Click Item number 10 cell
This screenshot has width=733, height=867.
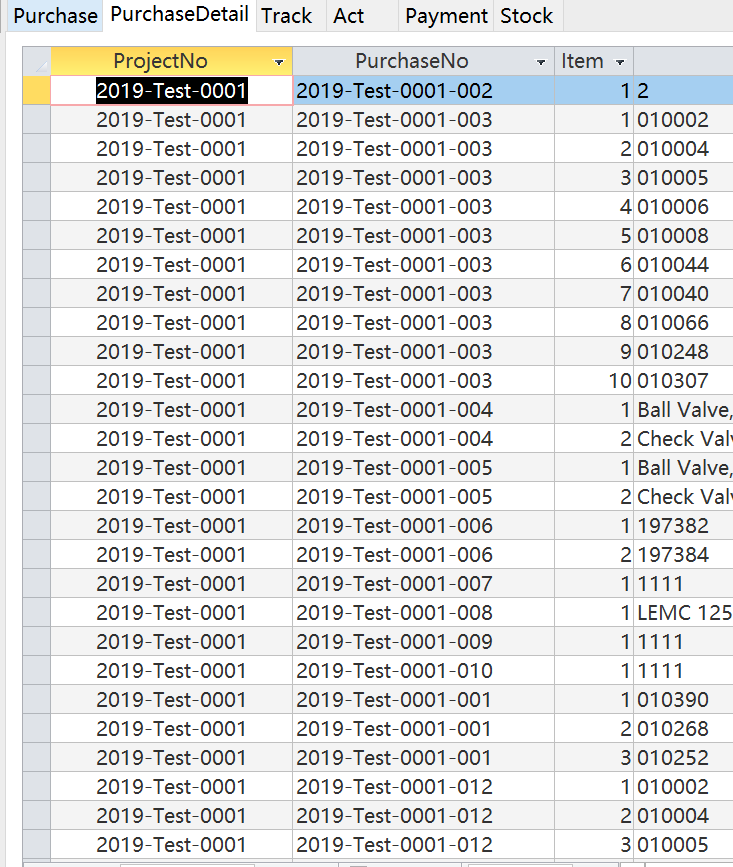click(x=594, y=380)
